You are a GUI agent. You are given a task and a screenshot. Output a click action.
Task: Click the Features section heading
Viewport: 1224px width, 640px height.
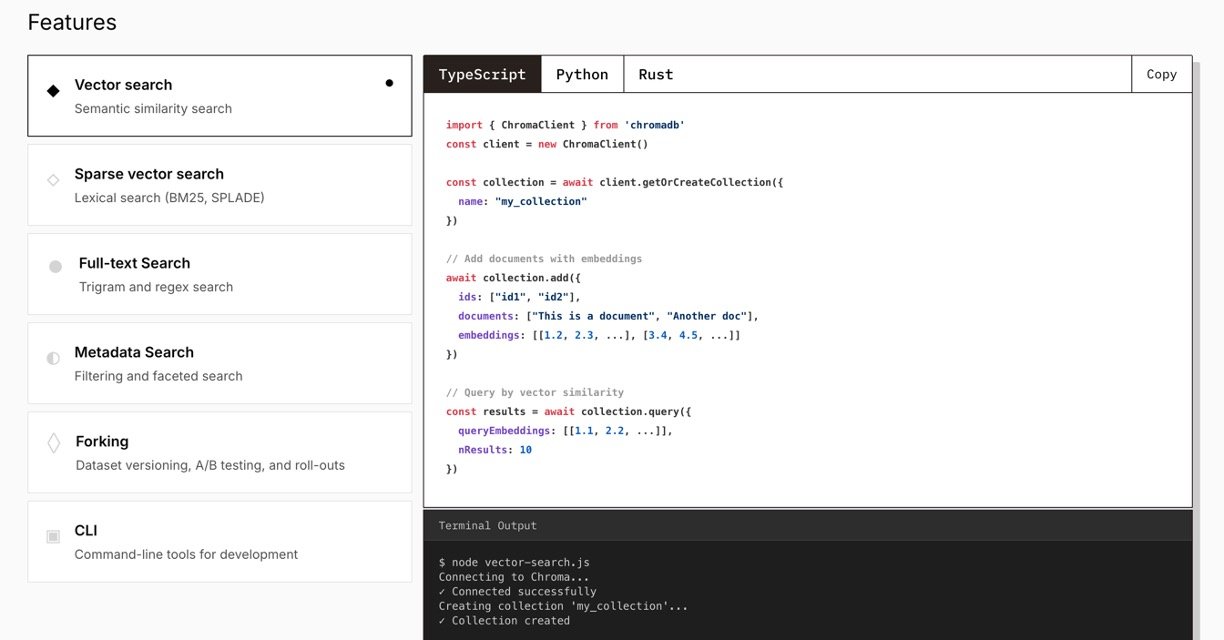(72, 22)
